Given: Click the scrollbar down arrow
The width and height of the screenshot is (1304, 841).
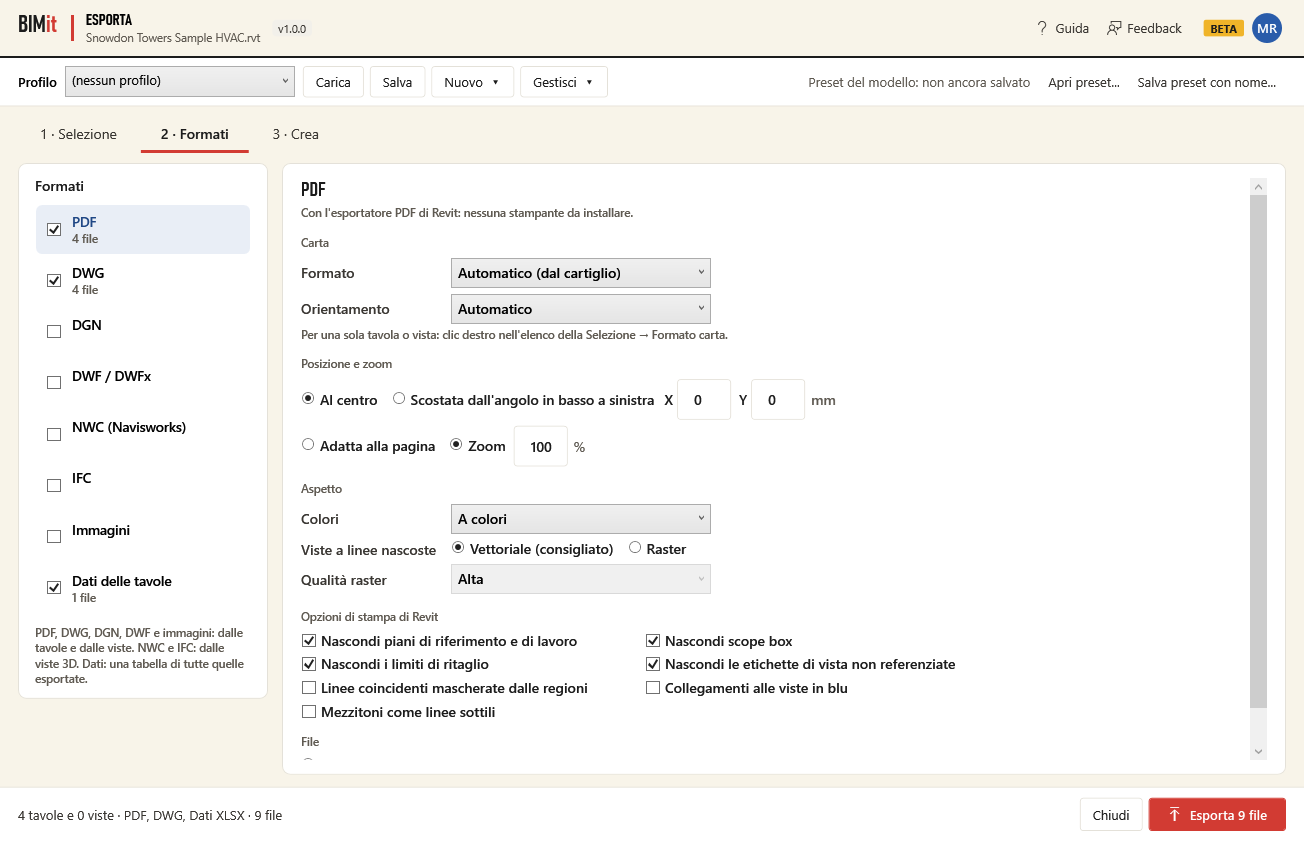Looking at the screenshot, I should (1258, 751).
